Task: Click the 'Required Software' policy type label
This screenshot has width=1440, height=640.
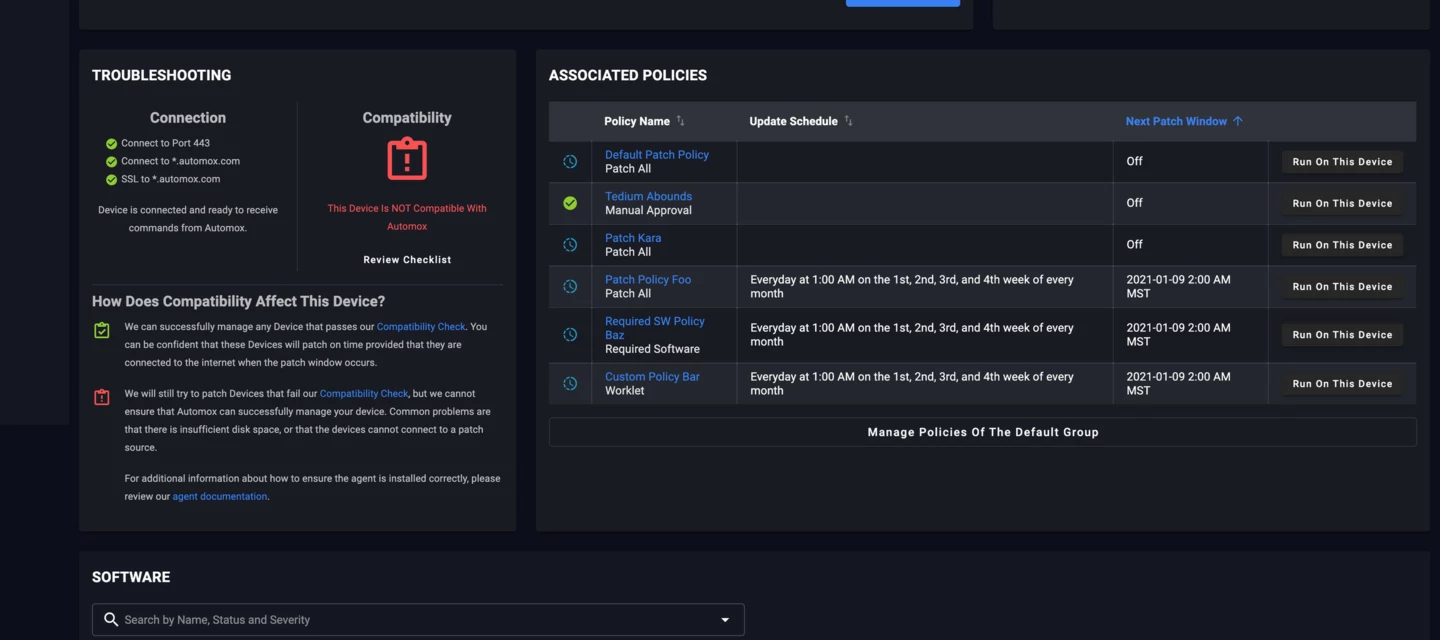Action: click(x=652, y=349)
